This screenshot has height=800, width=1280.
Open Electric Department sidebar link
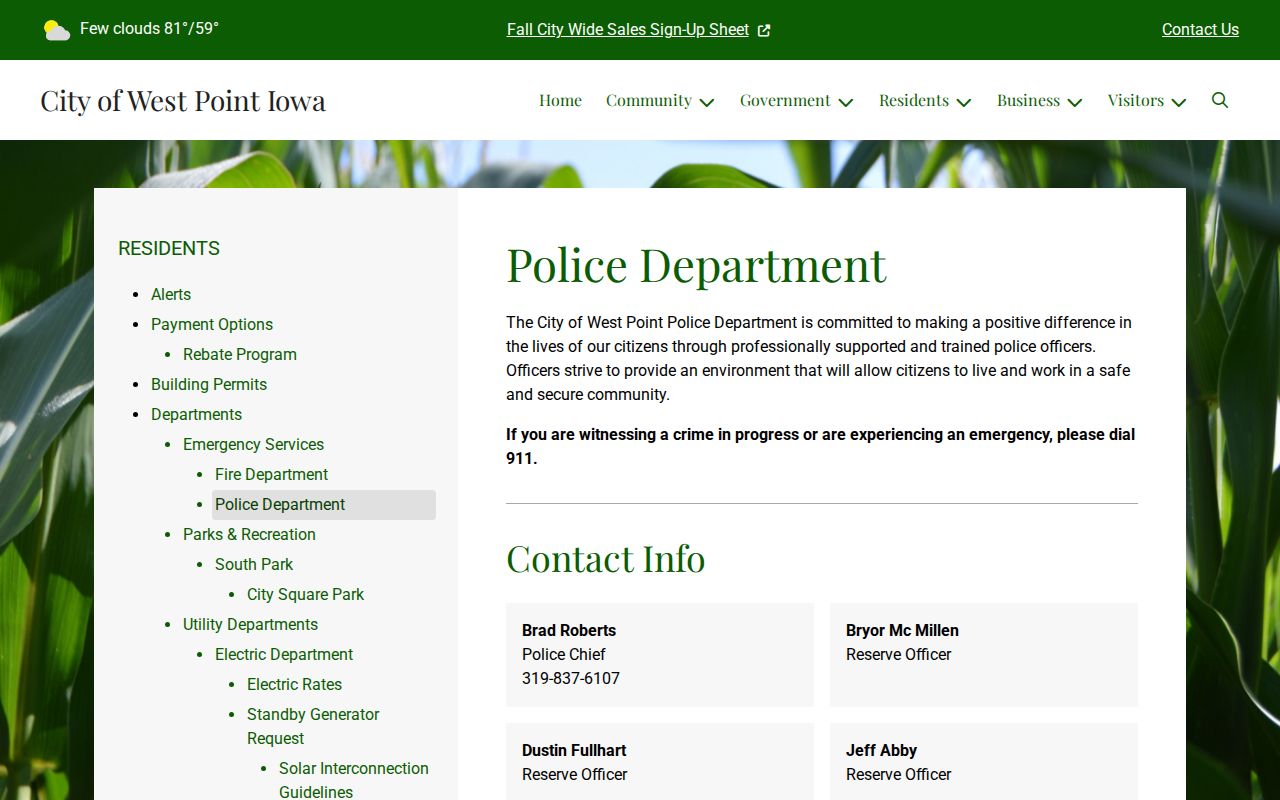pyautogui.click(x=284, y=654)
